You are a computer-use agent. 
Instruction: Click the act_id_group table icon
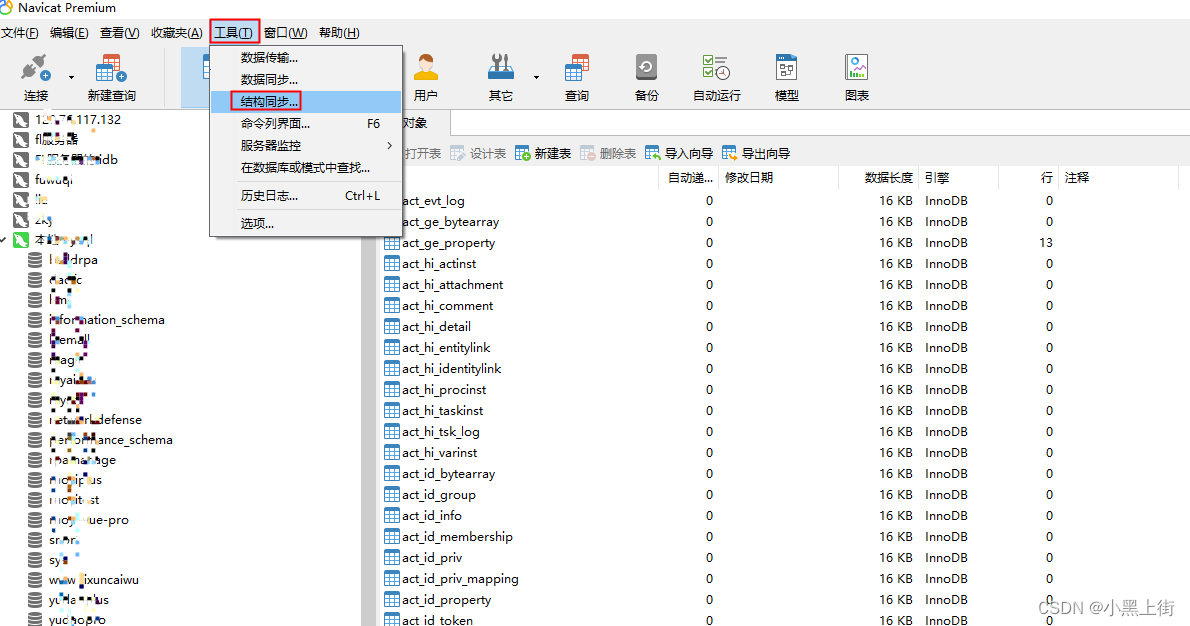[392, 495]
